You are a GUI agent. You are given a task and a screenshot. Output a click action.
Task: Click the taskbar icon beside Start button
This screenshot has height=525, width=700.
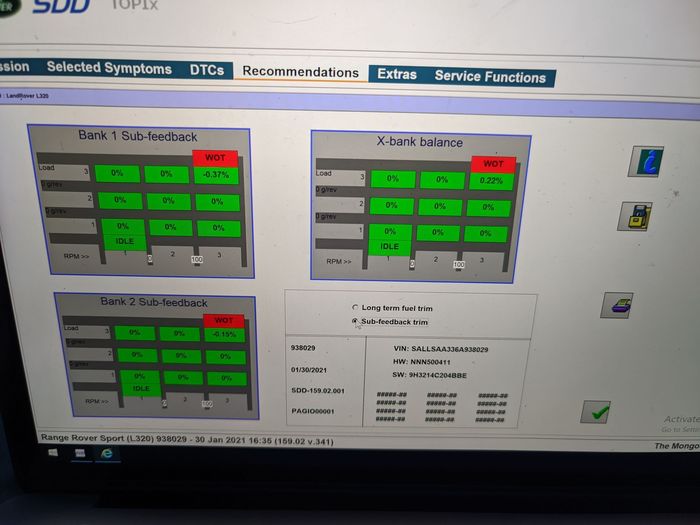click(80, 453)
